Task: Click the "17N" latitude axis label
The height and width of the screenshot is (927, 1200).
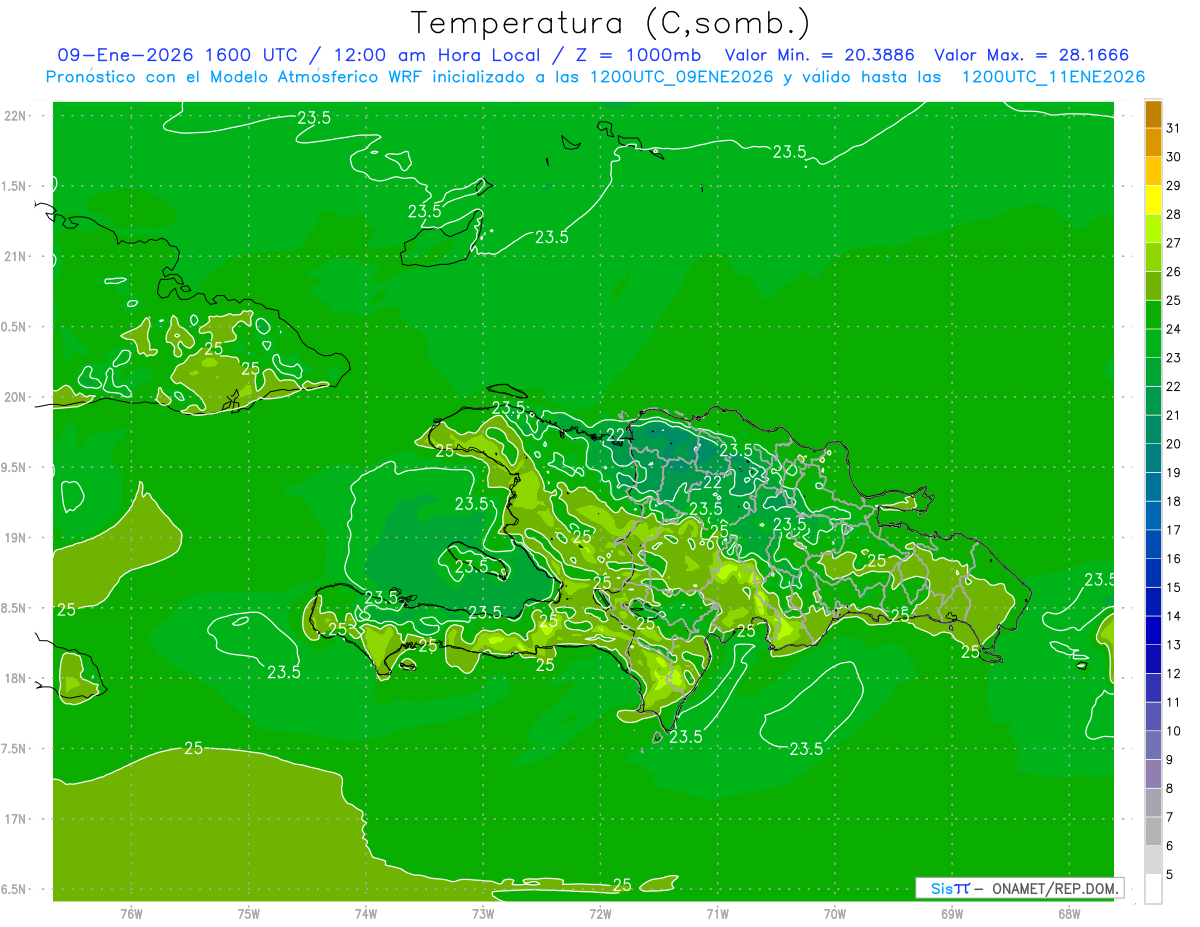Action: (17, 819)
